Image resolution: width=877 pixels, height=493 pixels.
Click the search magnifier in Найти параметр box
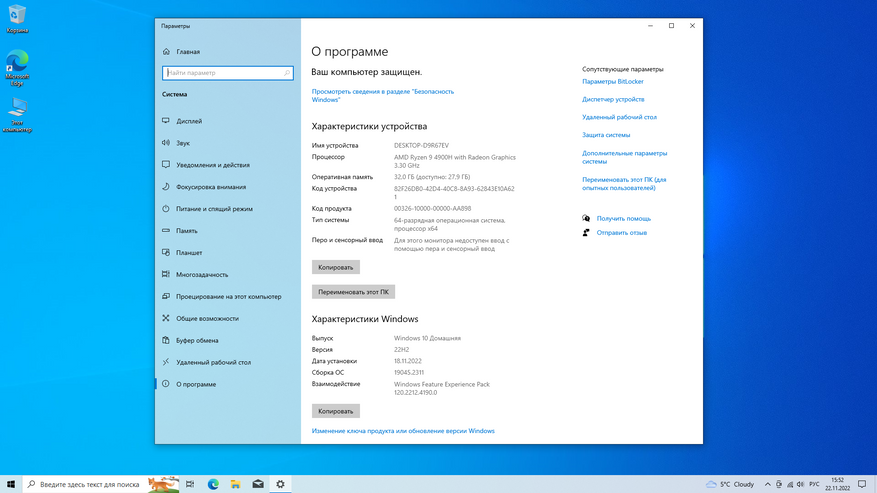(287, 73)
